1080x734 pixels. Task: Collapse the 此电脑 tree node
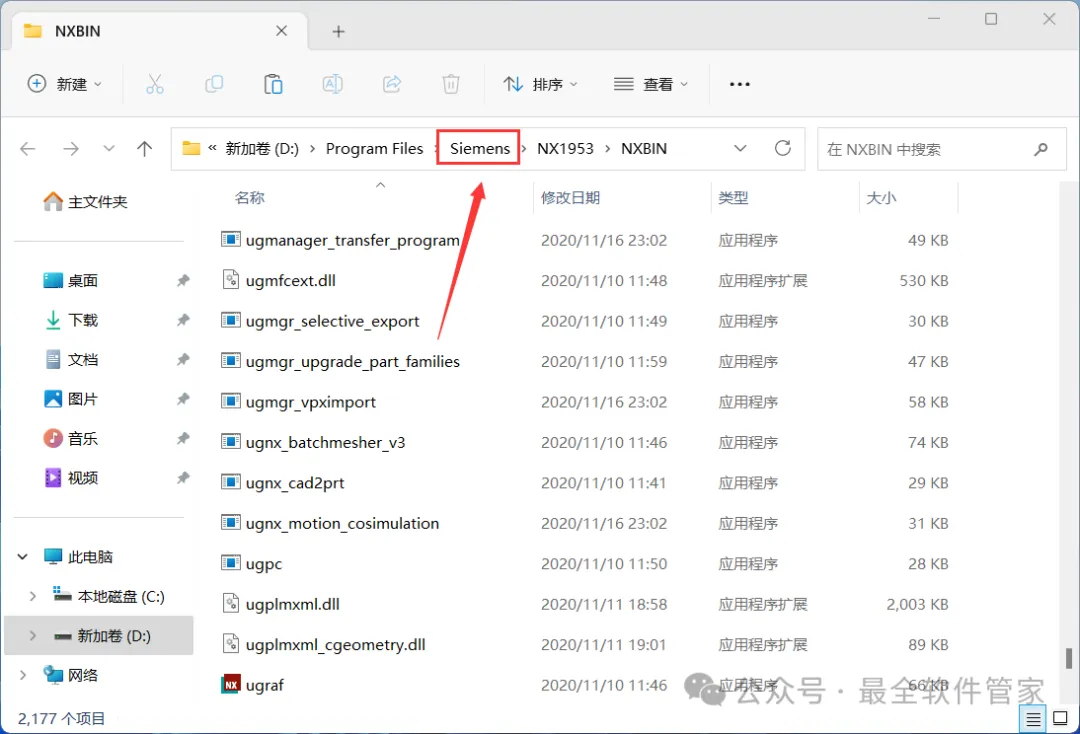pyautogui.click(x=23, y=556)
